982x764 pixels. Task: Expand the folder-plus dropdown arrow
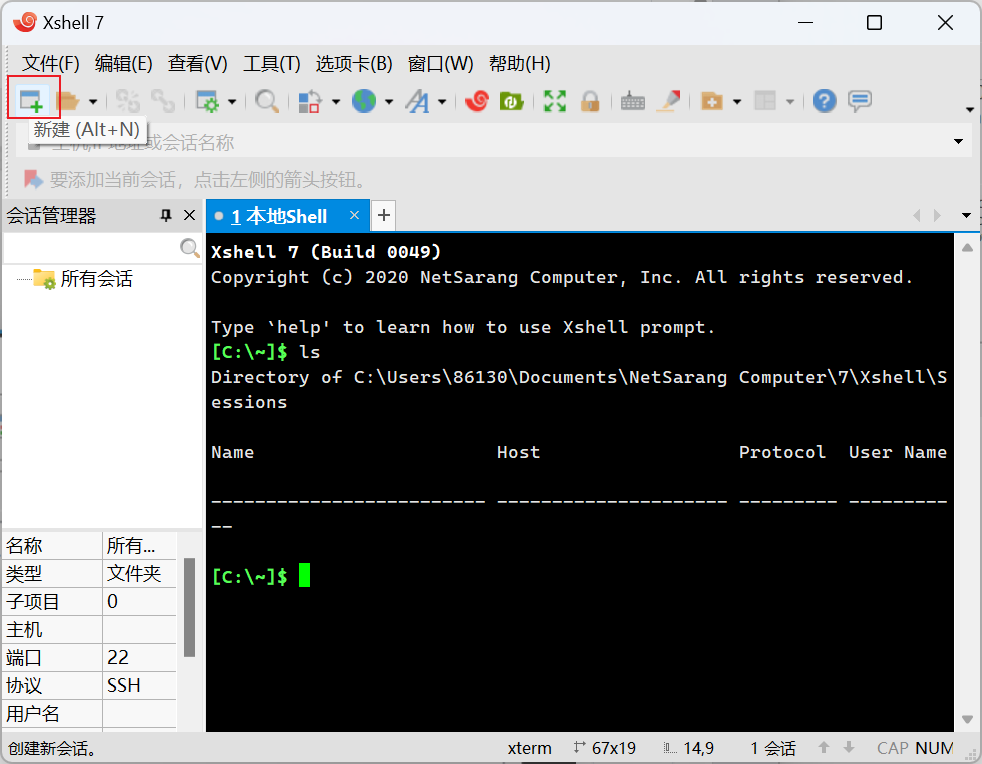click(737, 101)
